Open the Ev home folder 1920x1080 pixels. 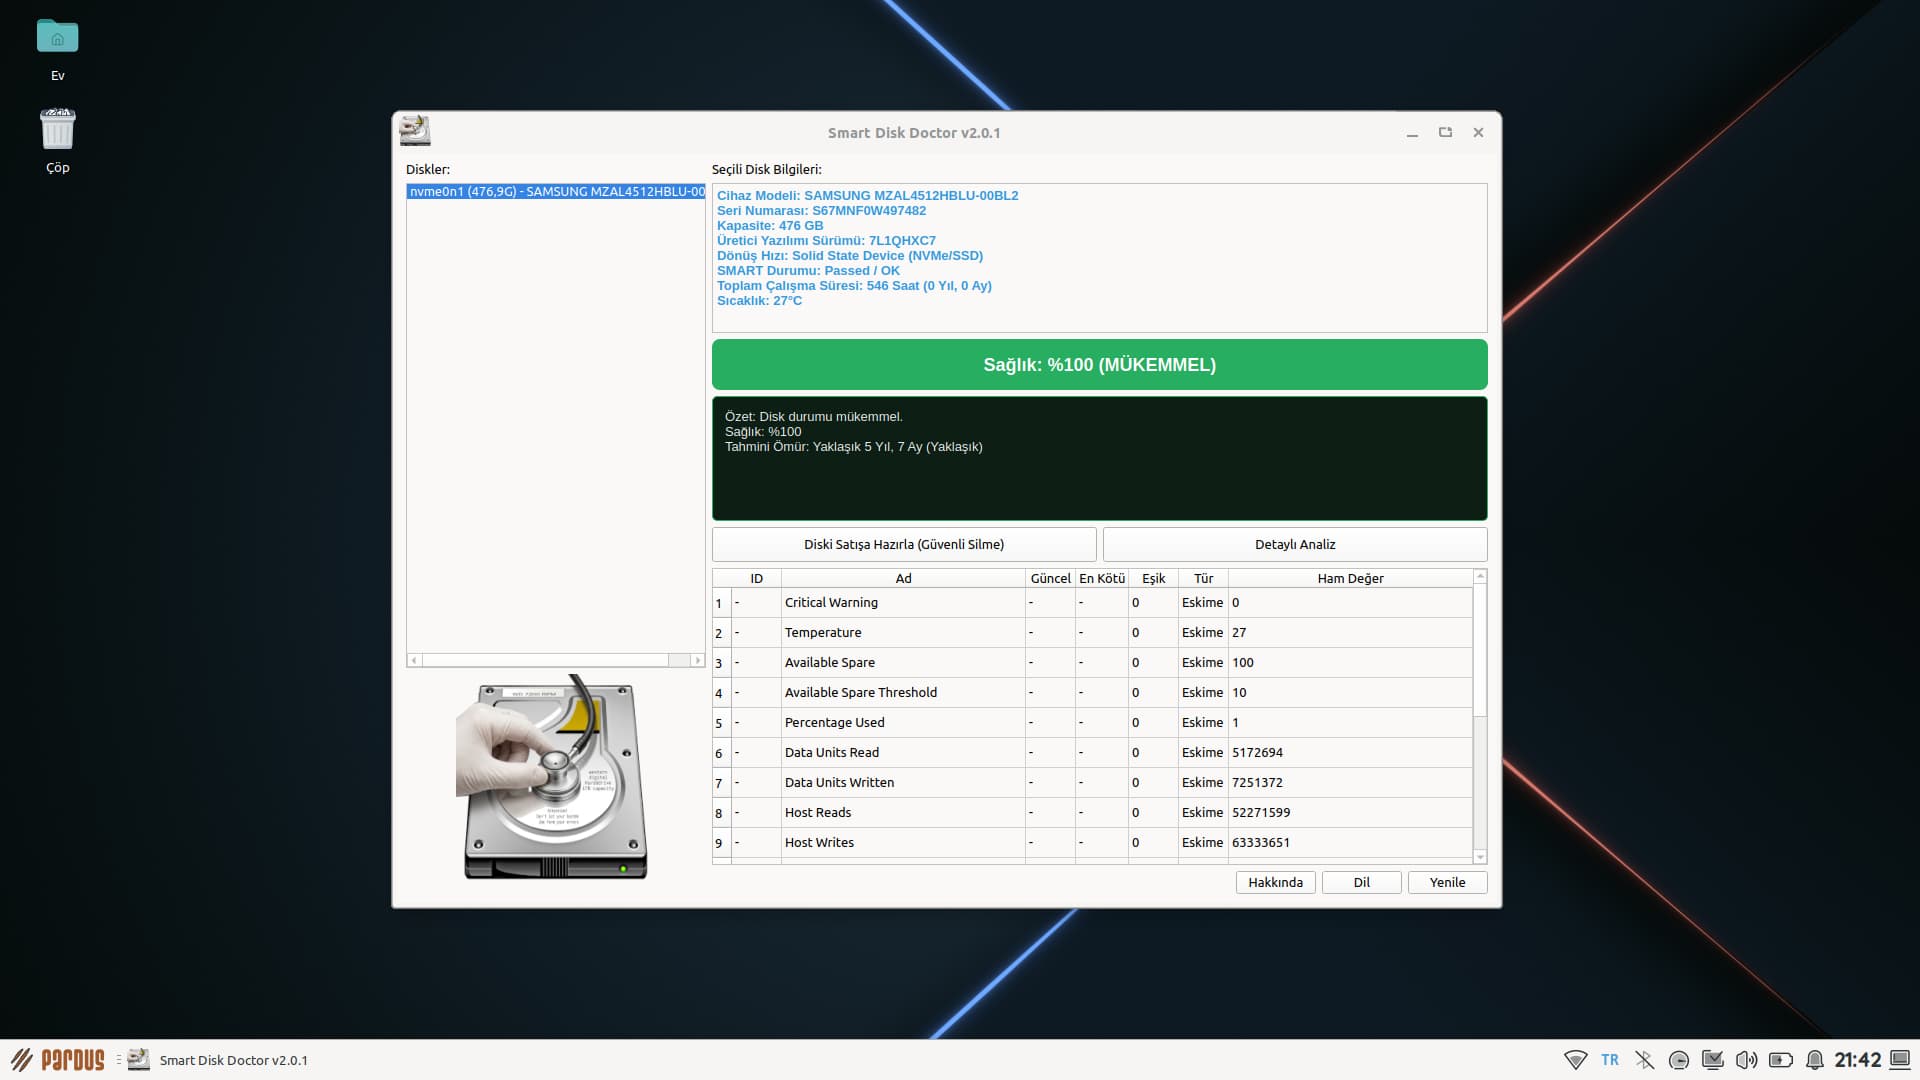point(57,38)
